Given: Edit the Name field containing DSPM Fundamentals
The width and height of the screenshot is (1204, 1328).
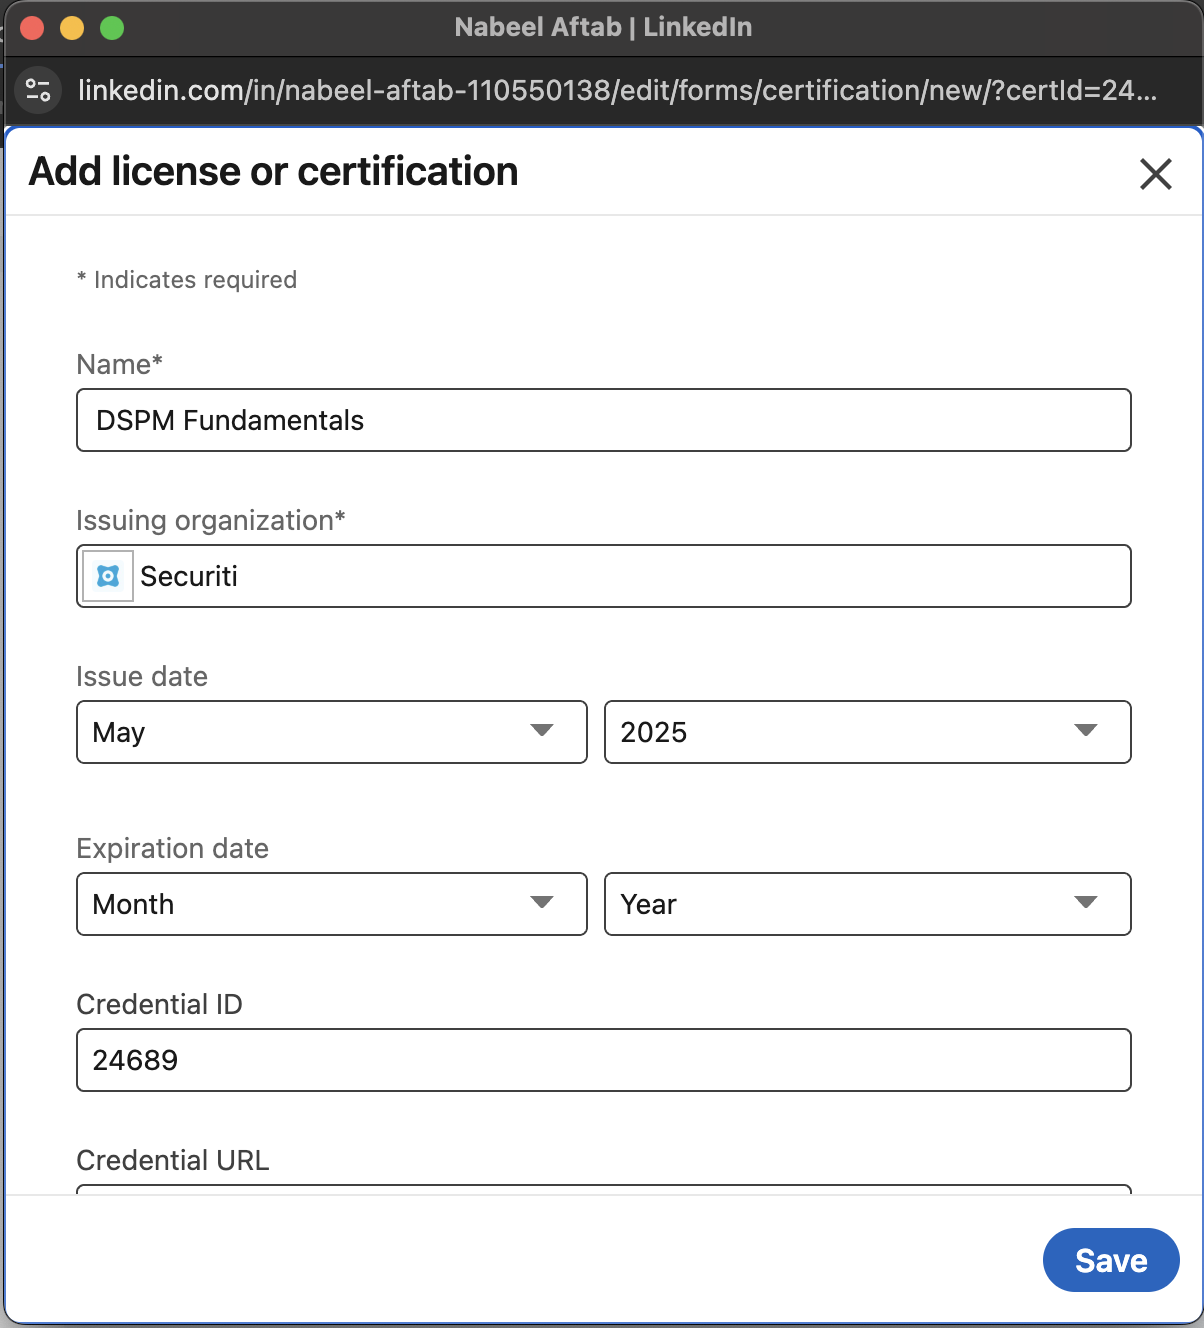Looking at the screenshot, I should (x=604, y=420).
